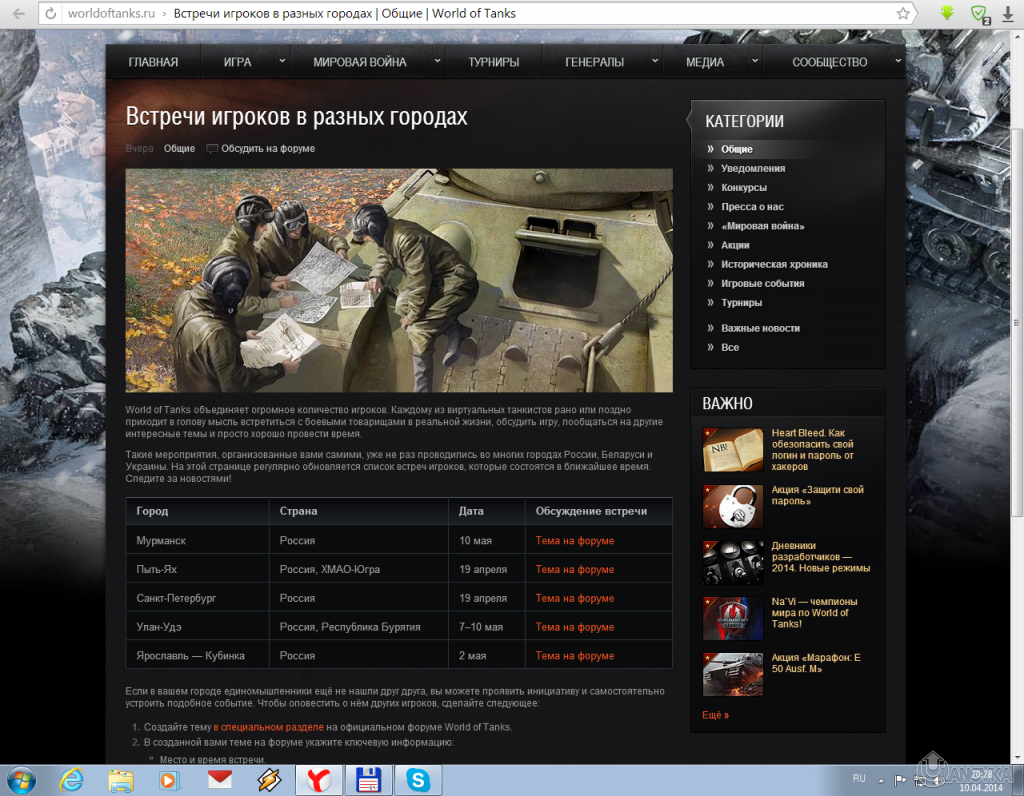Expand the МИРОВАЯ ВОЙНА dropdown arrow
1024x796 pixels.
click(x=437, y=61)
